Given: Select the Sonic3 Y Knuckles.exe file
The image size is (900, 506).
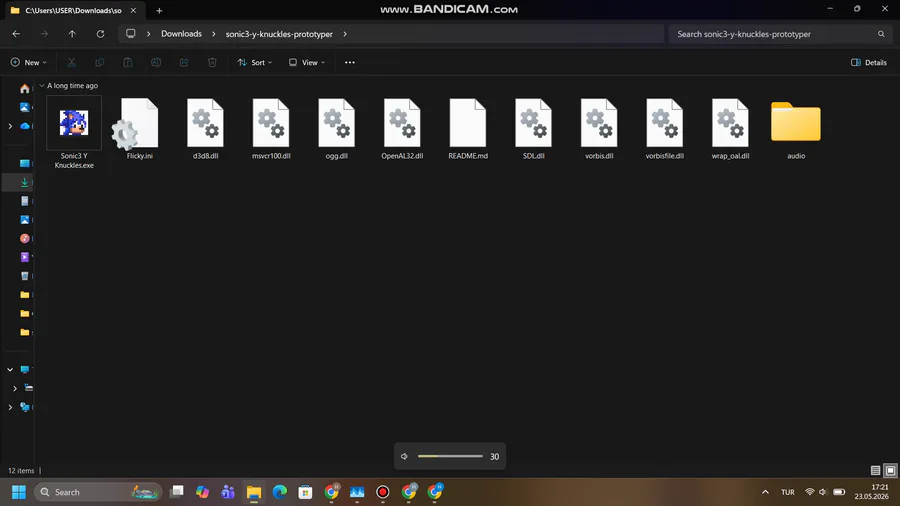Looking at the screenshot, I should [x=74, y=134].
